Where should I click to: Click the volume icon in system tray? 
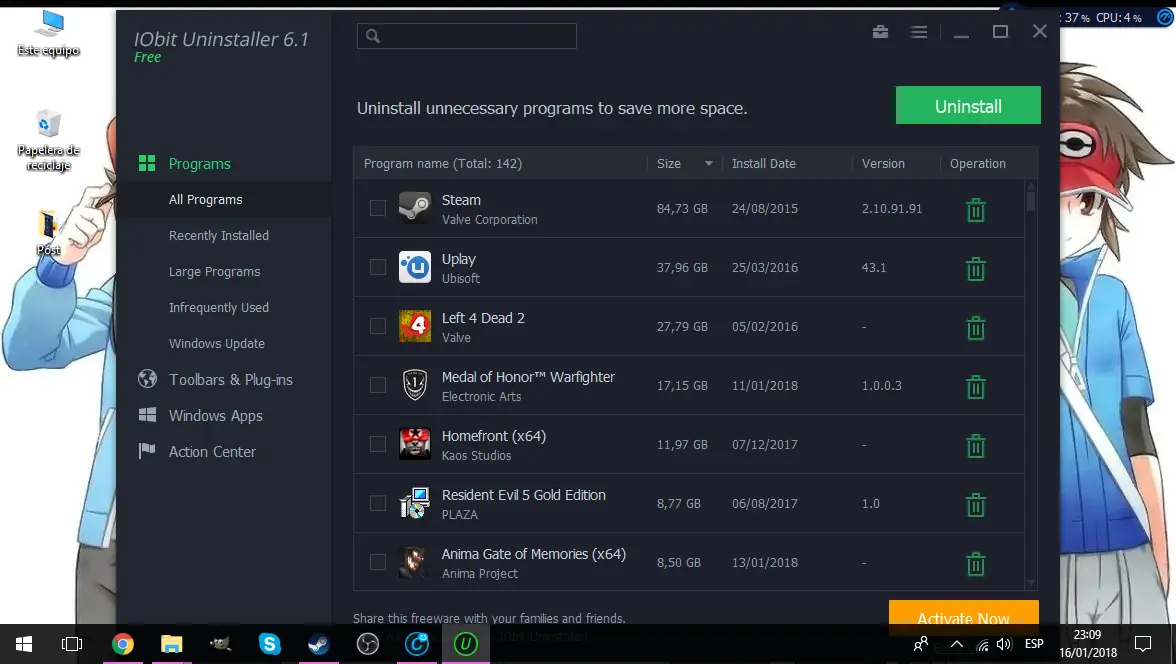point(1005,644)
